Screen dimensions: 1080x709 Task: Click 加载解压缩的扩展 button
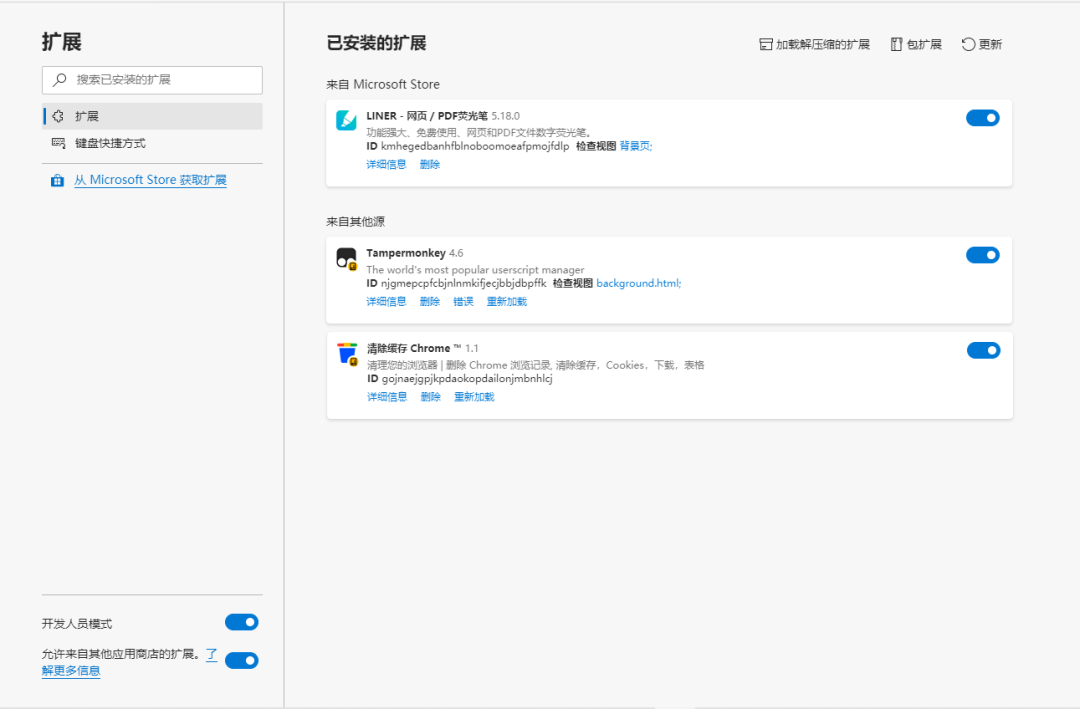814,45
